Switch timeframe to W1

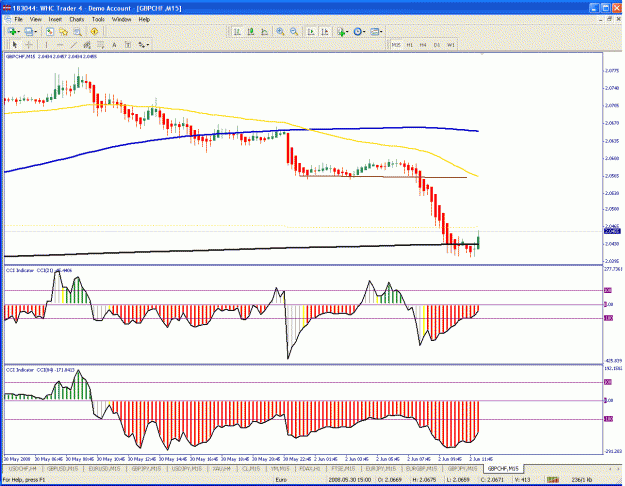(x=450, y=45)
